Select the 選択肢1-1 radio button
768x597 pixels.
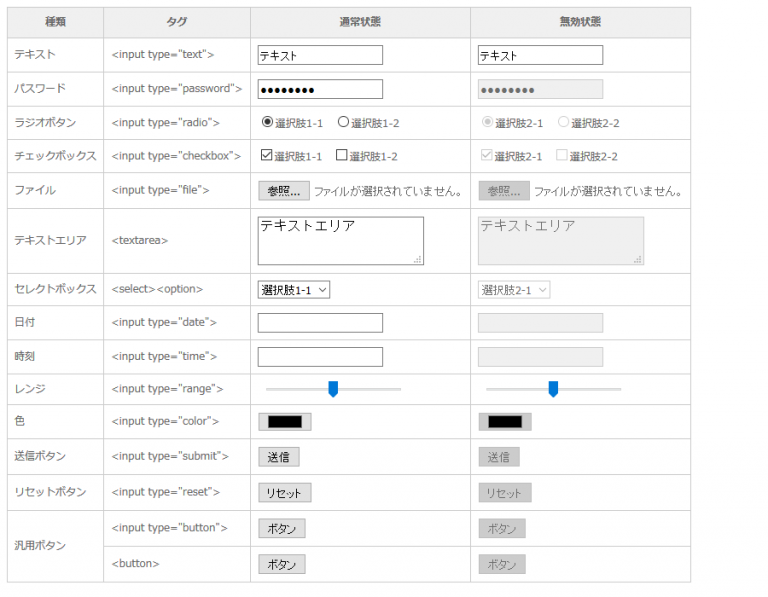[x=267, y=122]
